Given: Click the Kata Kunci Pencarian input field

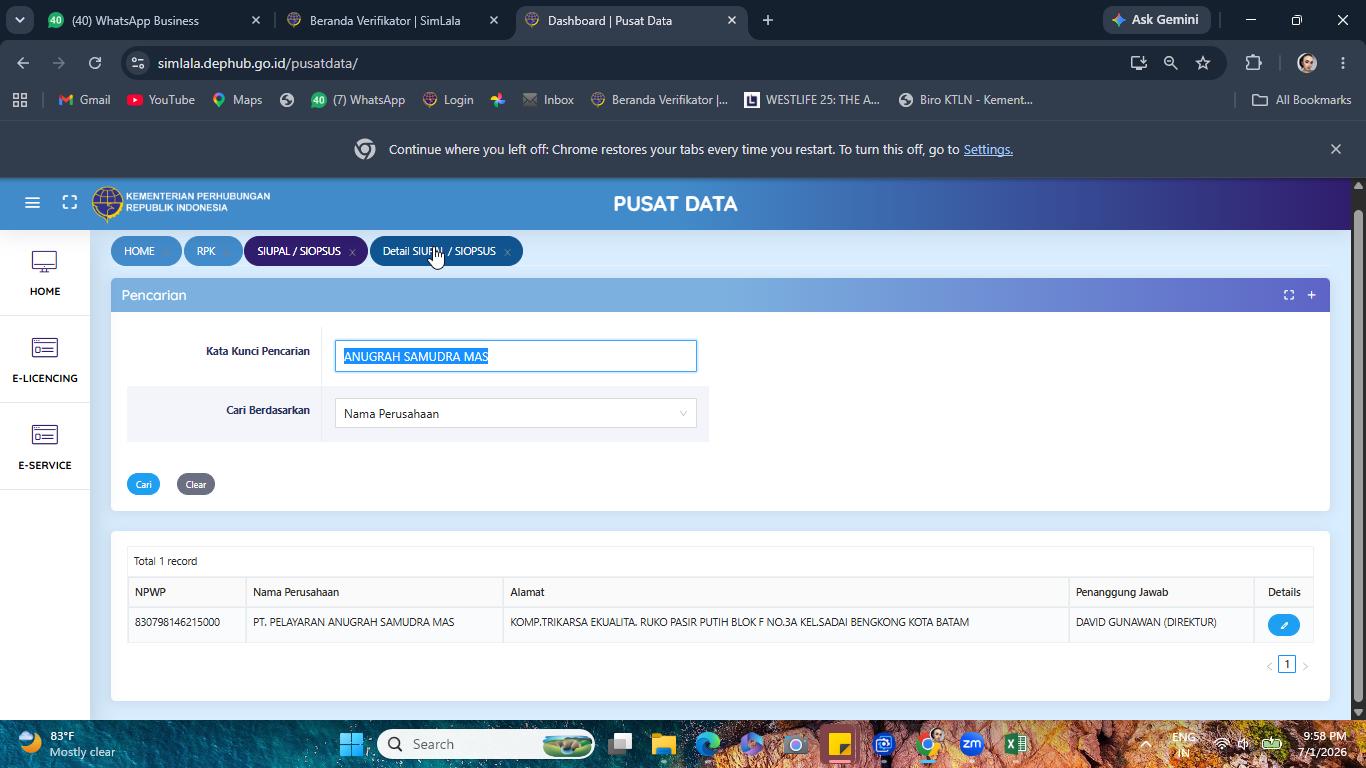Looking at the screenshot, I should coord(516,356).
